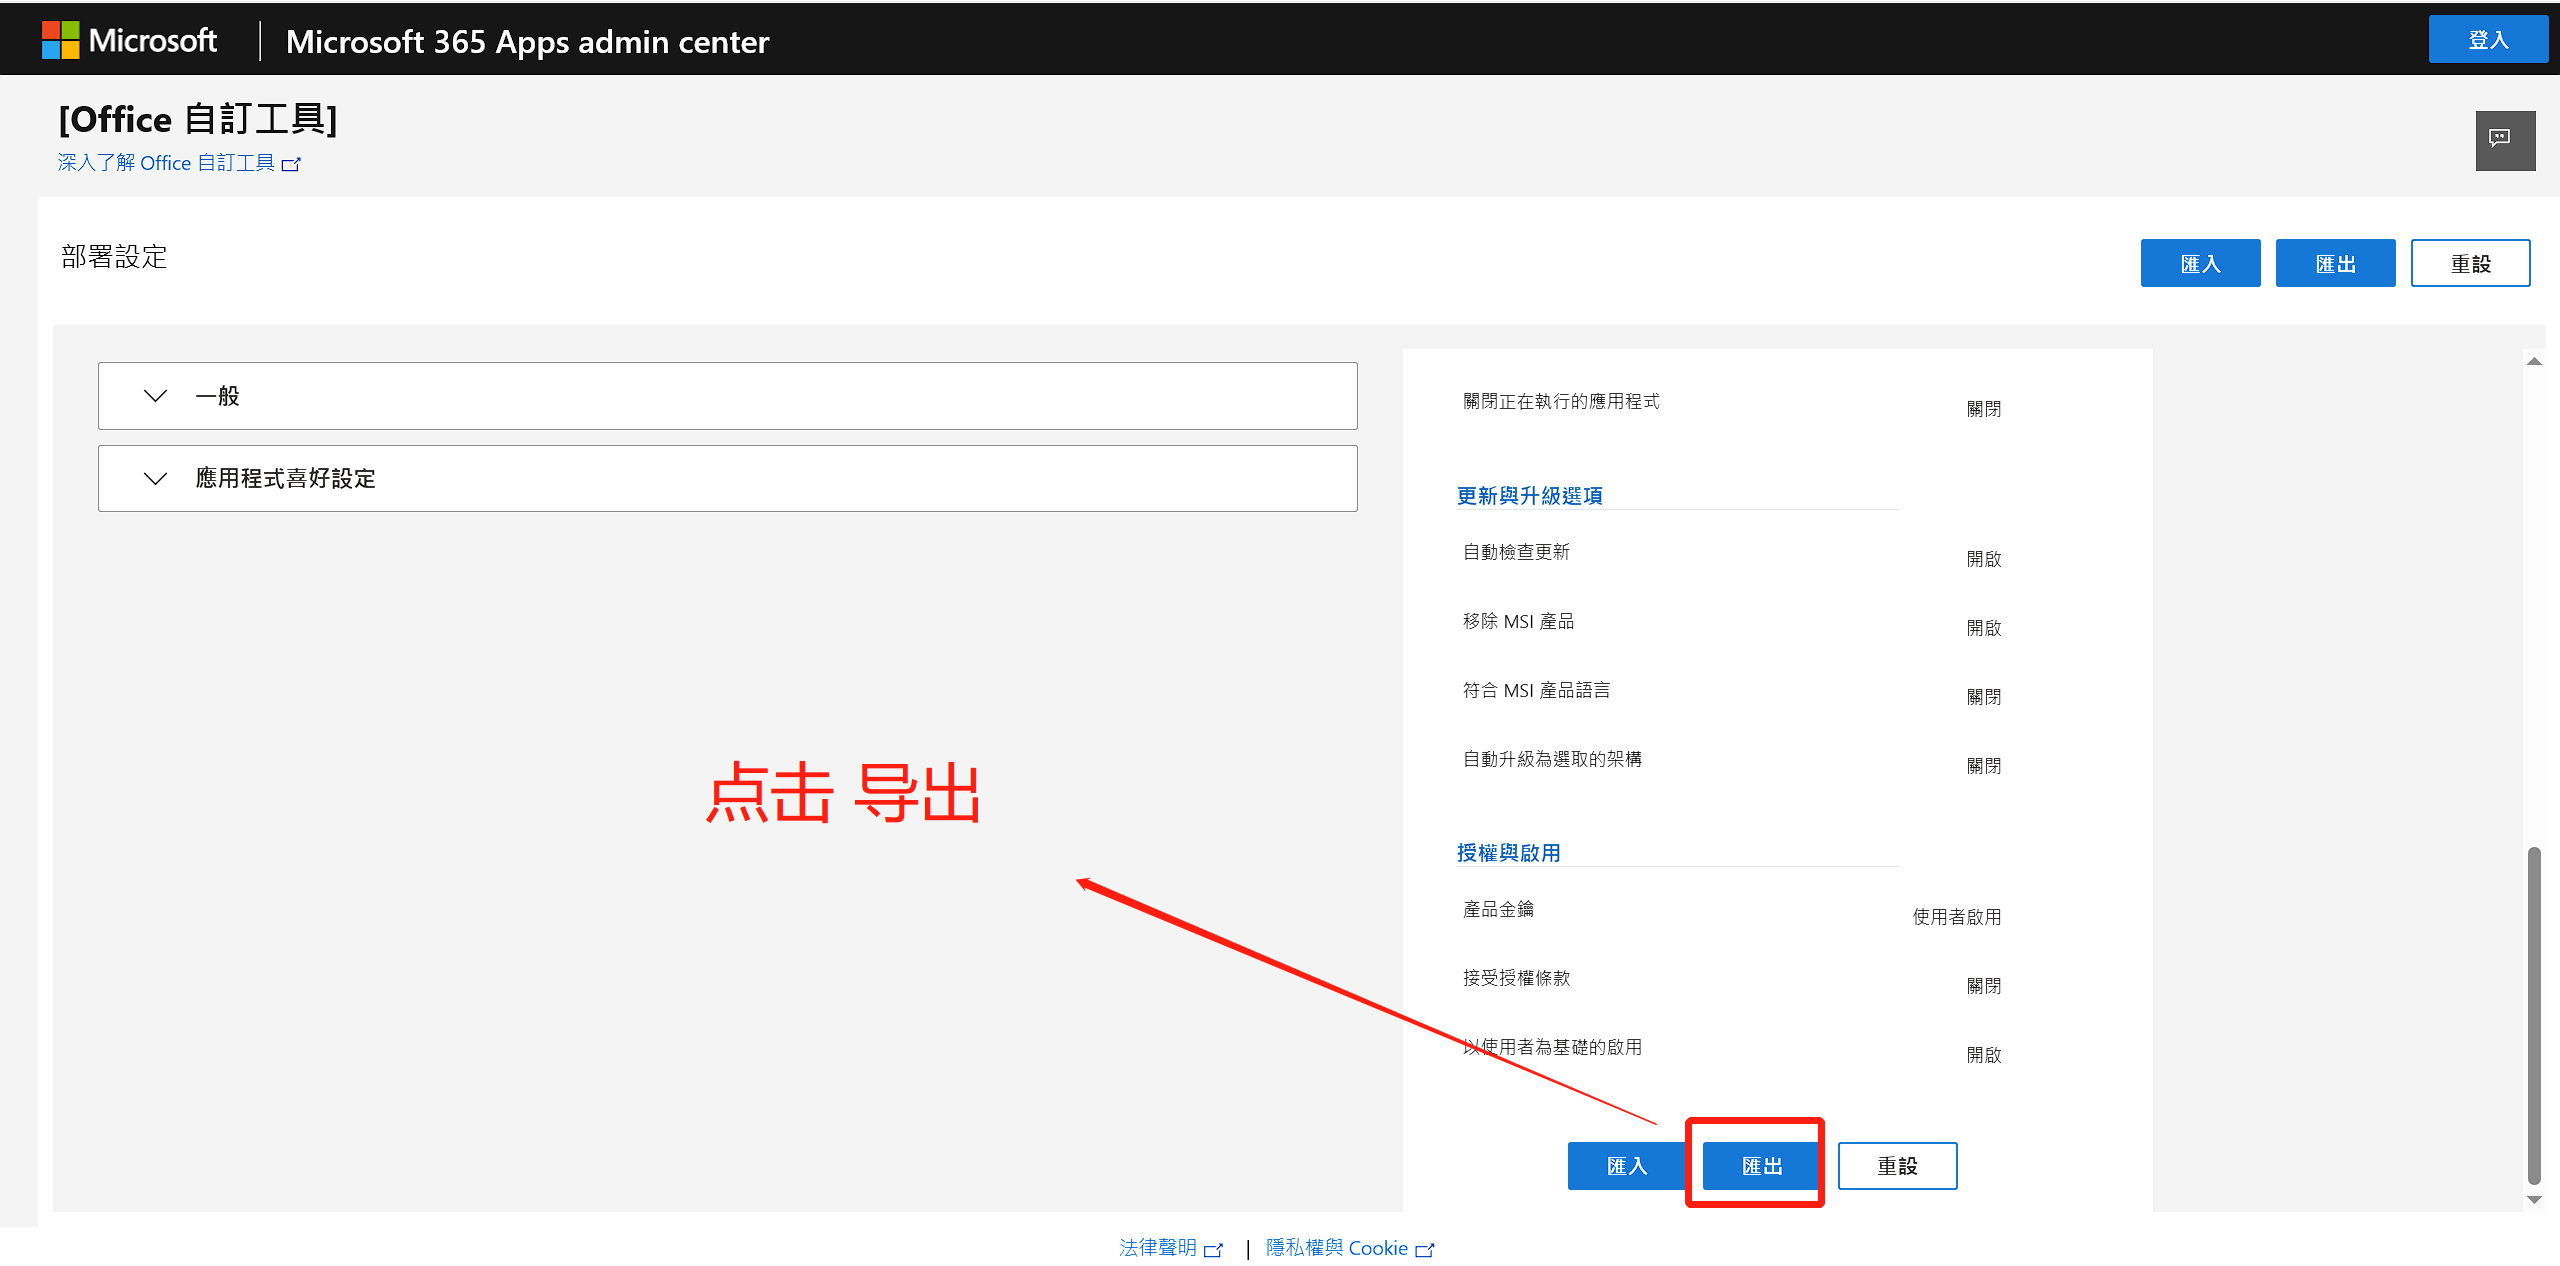Click the 自動升級為選取的架構 setting label
The width and height of the screenshot is (2560, 1266).
pos(1552,759)
